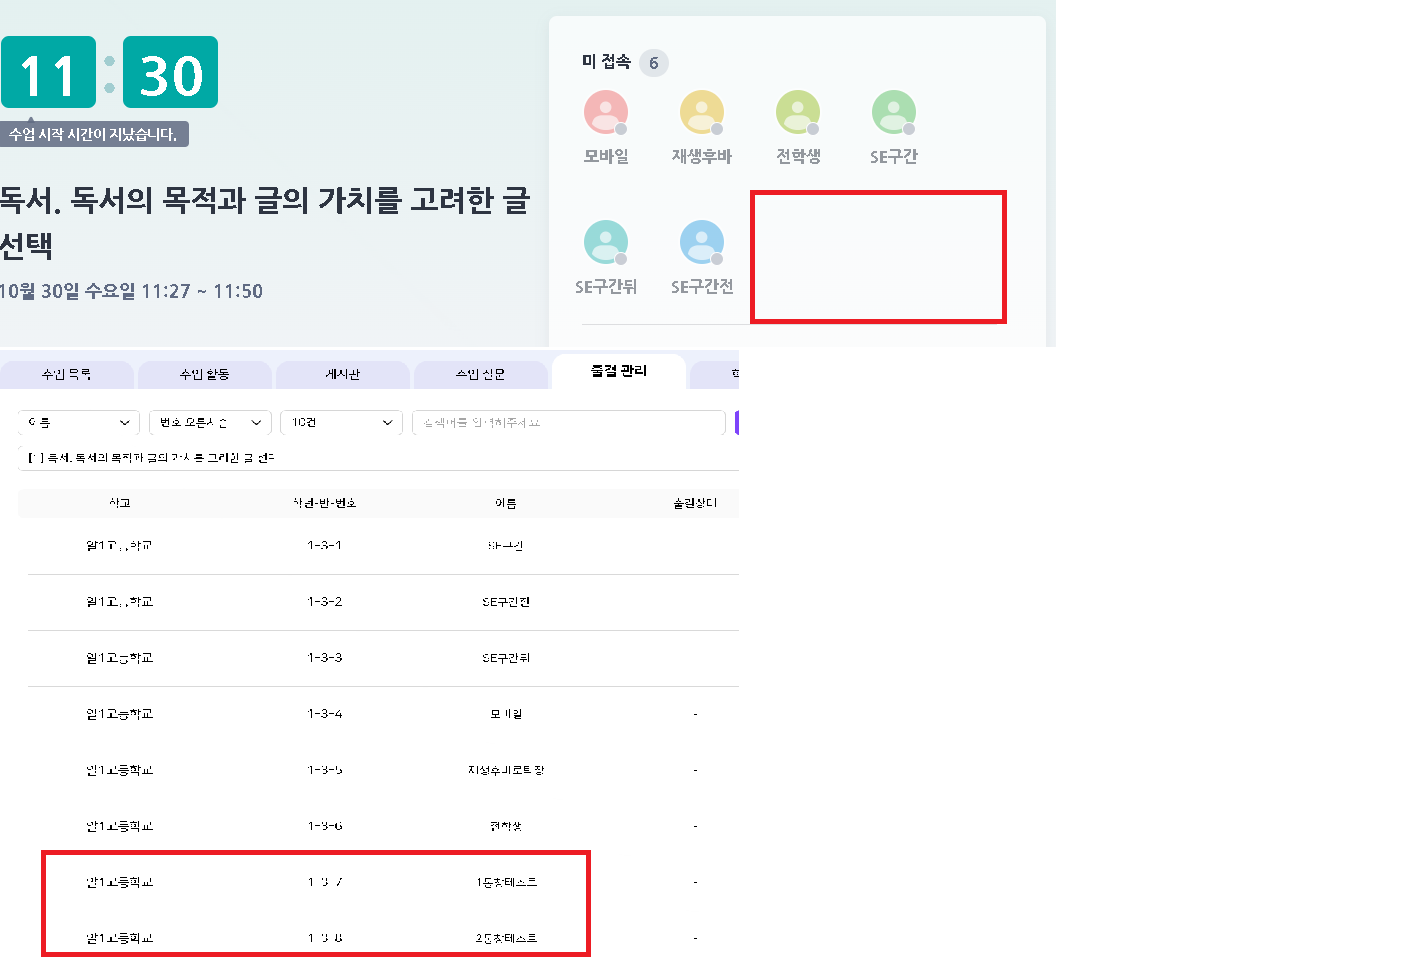The width and height of the screenshot is (1408, 965).
Task: Go to the 게시판 tab
Action: (x=343, y=374)
